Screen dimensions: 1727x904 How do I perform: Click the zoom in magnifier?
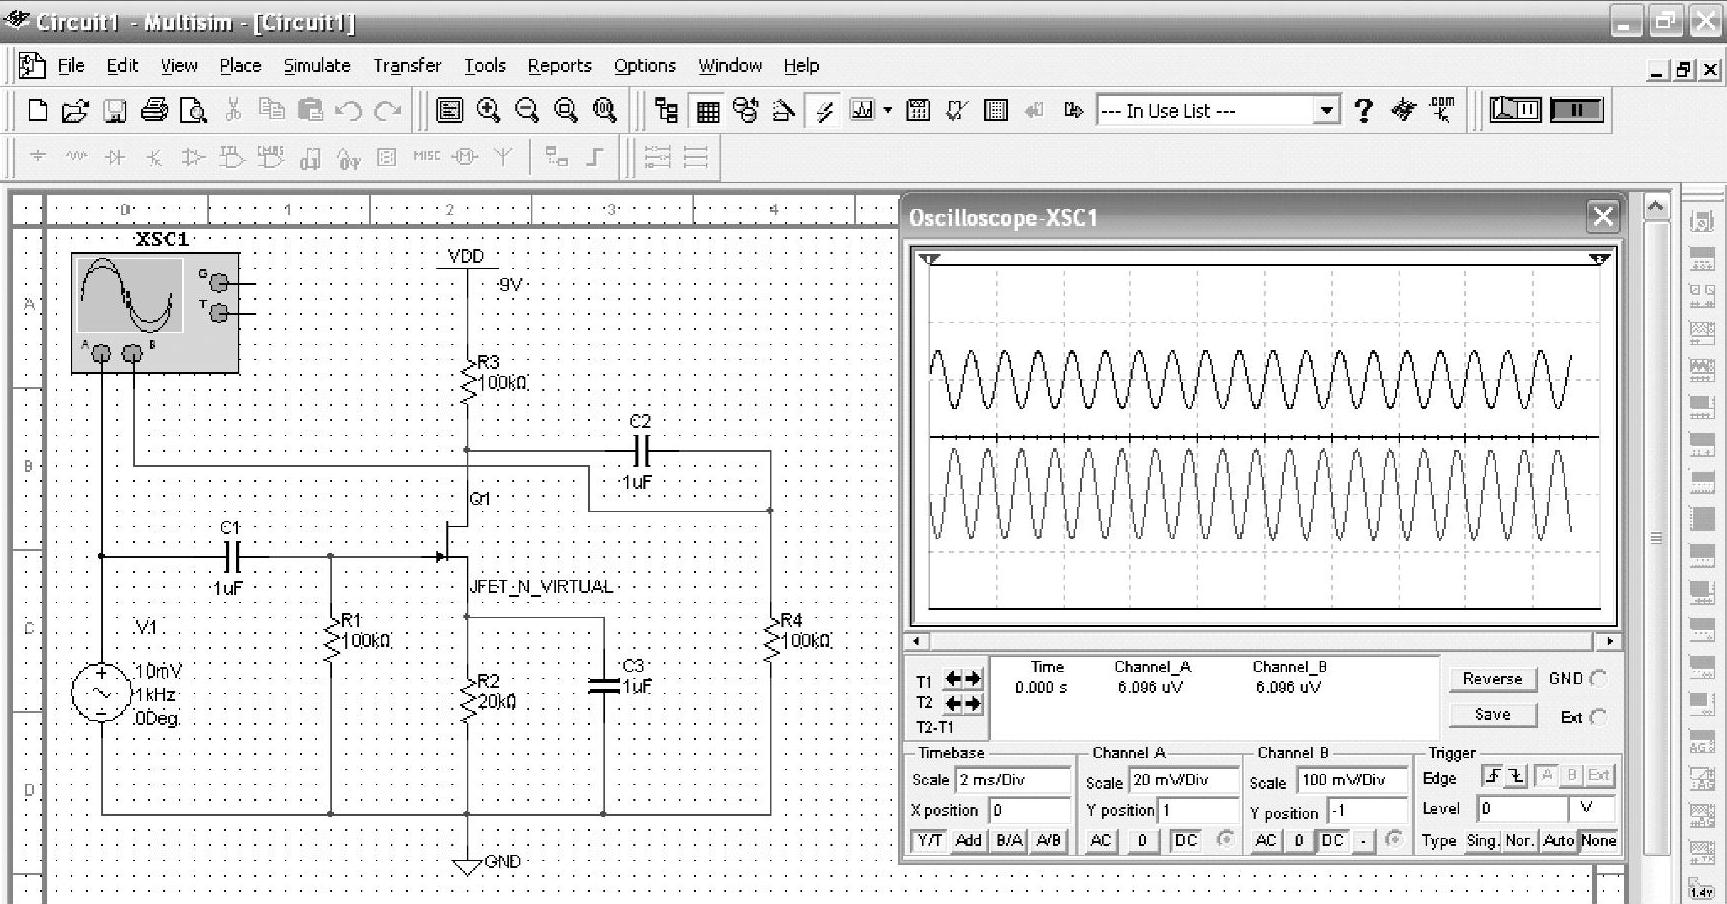[x=488, y=110]
